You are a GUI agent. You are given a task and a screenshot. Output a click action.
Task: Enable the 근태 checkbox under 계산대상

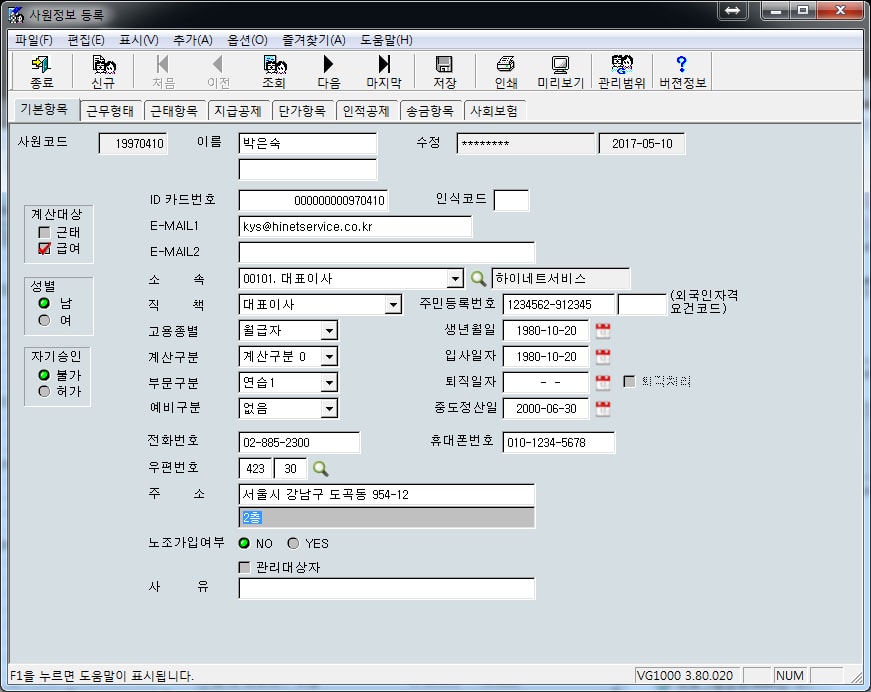(x=44, y=233)
